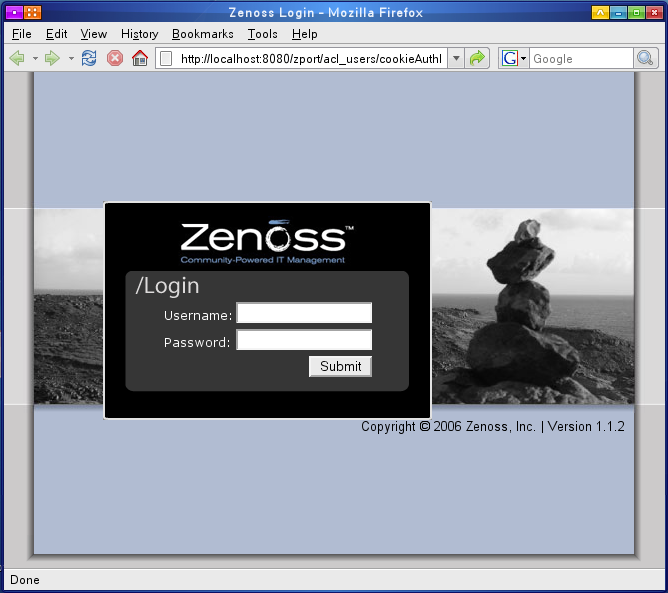Viewport: 668px width, 593px height.
Task: Close the Firefox window
Action: tap(654, 12)
